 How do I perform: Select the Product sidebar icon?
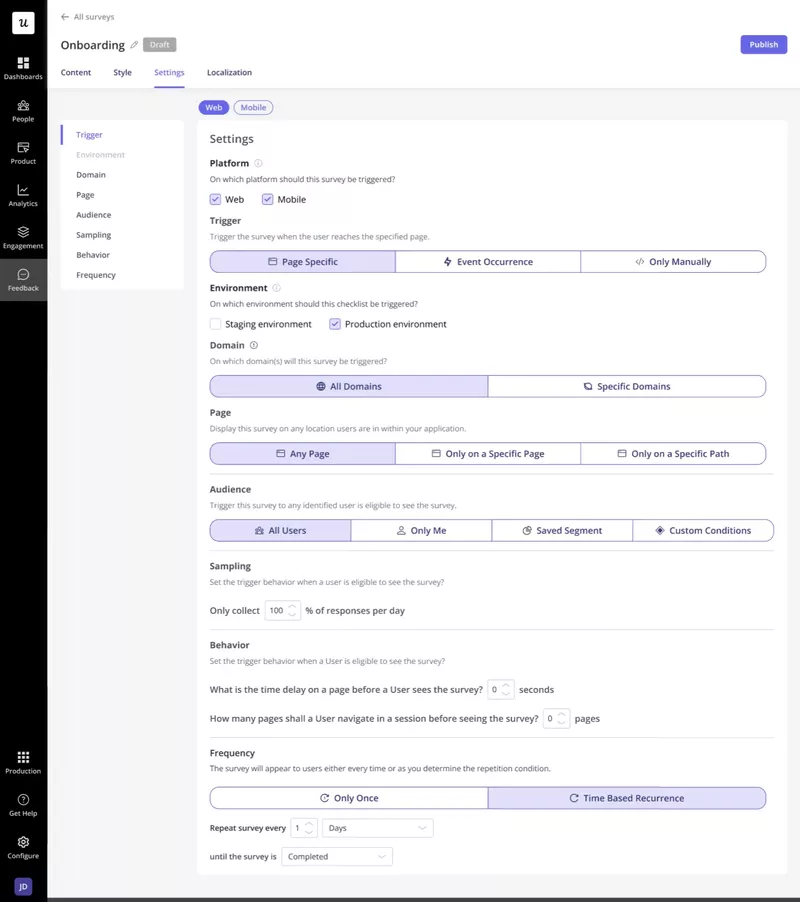coord(22,148)
